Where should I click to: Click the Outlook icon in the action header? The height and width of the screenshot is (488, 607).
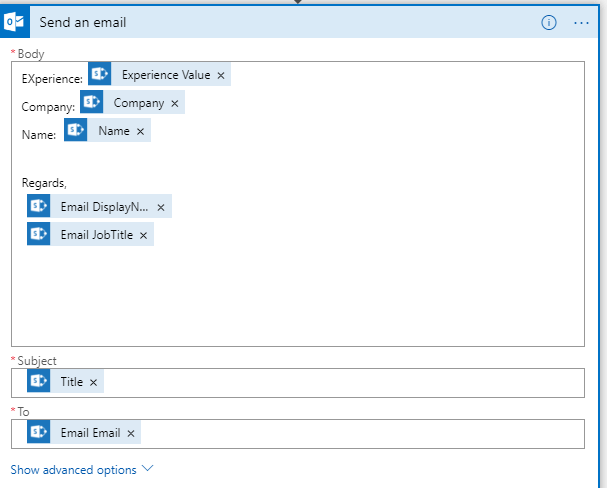pyautogui.click(x=15, y=22)
